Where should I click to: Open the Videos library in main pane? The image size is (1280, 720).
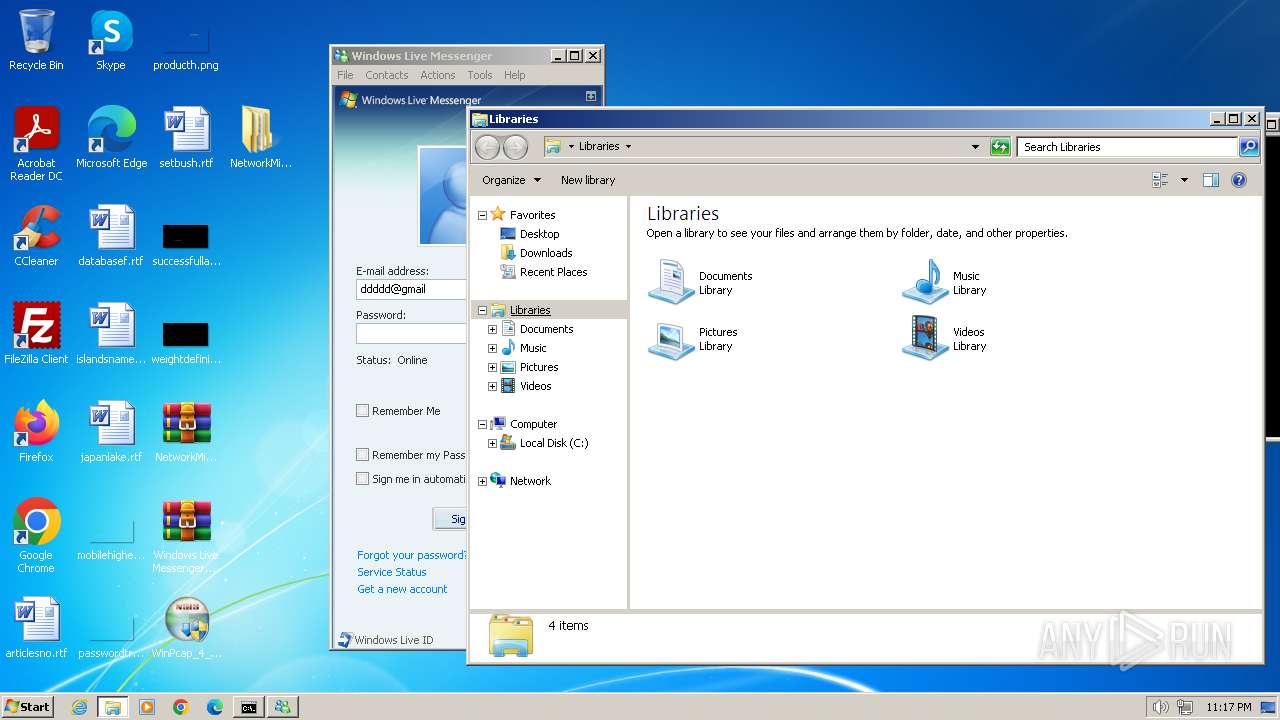point(945,338)
